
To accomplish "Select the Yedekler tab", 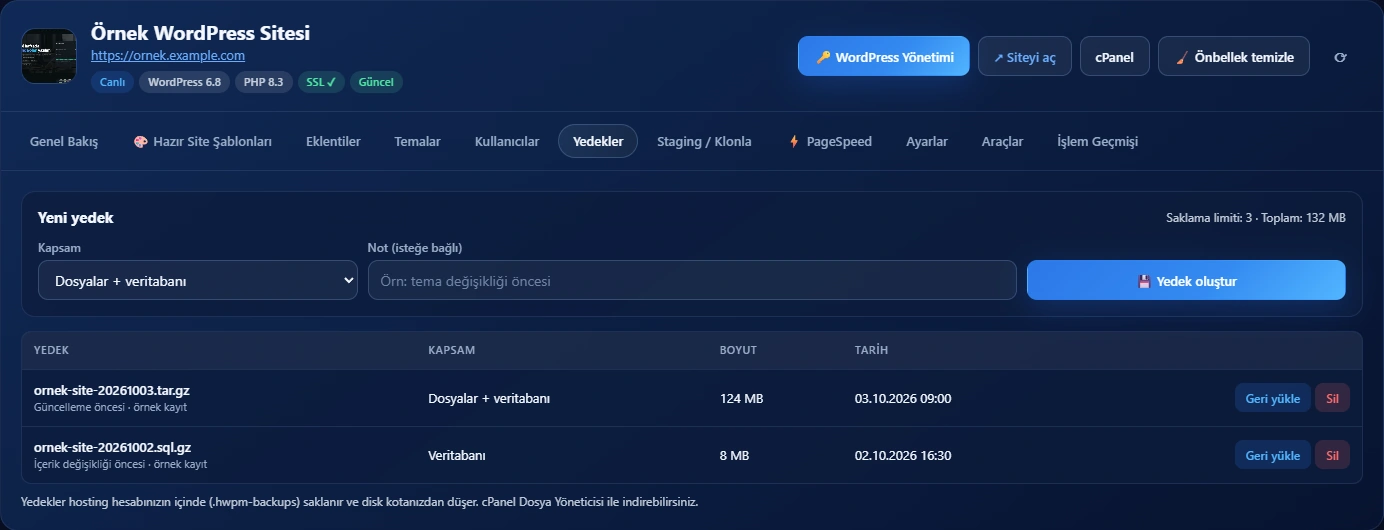I will (x=598, y=142).
